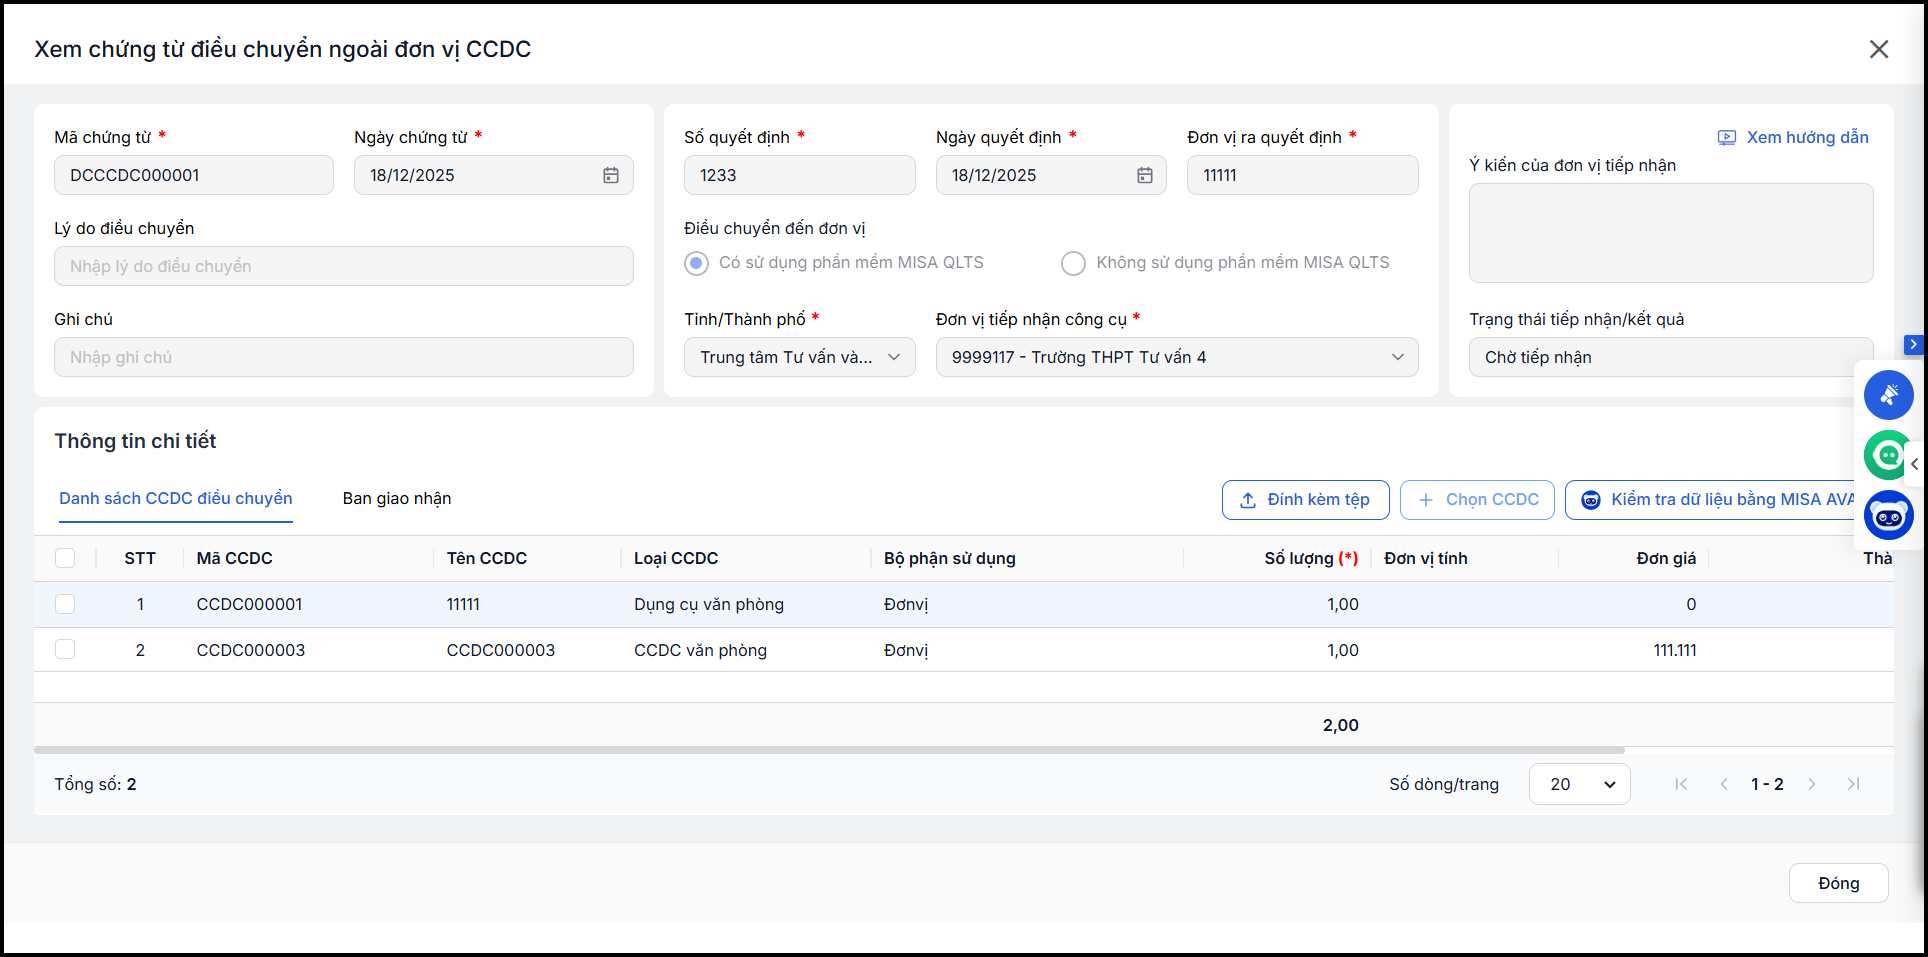1928x957 pixels.
Task: Click the Đóng button
Action: 1838,883
